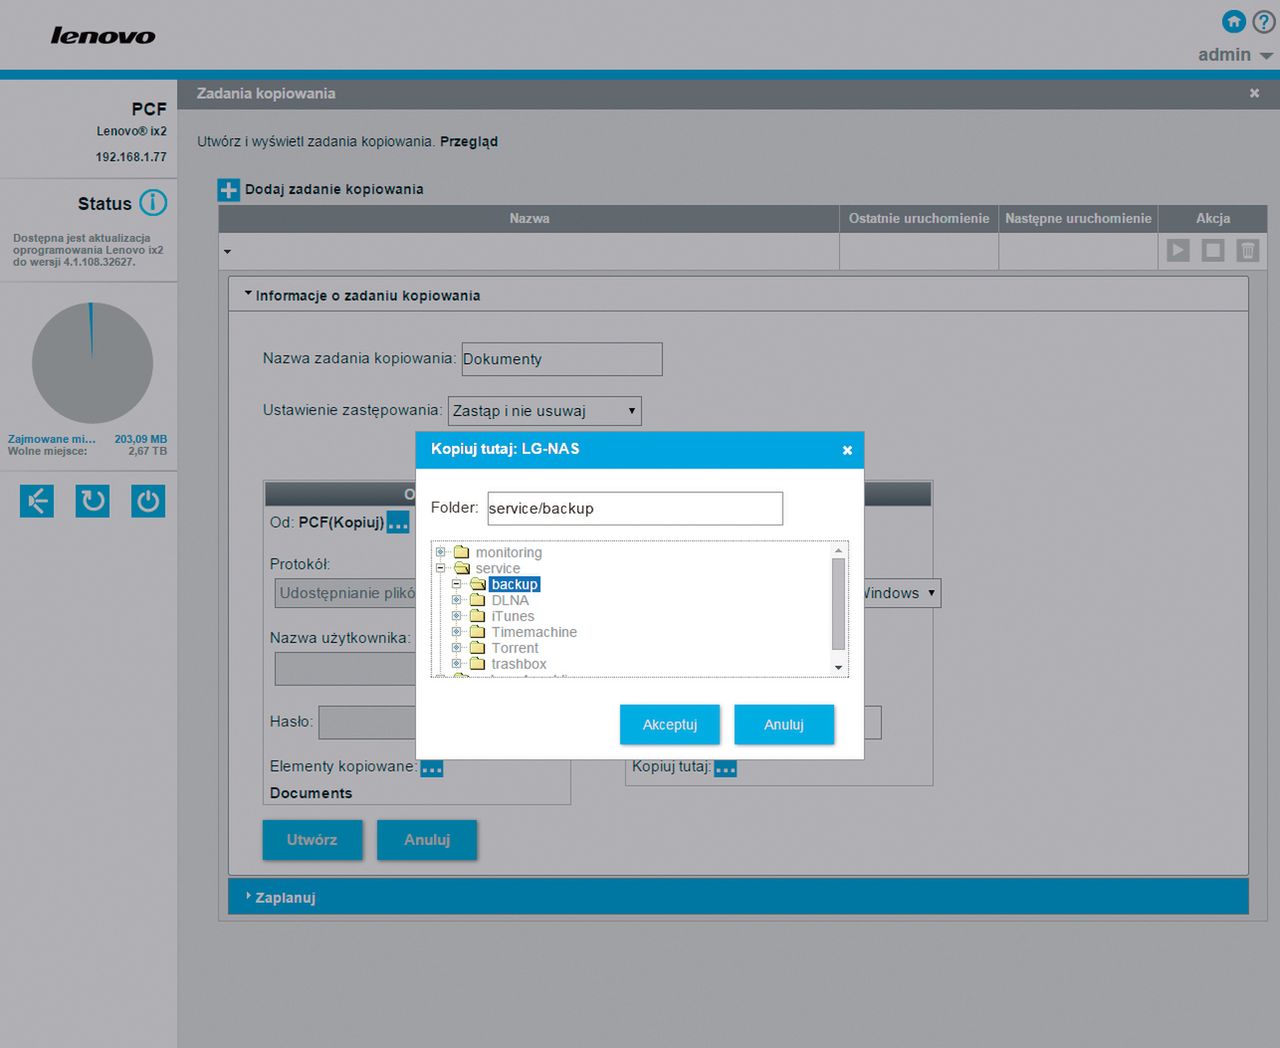Expand the DLNA folder node
Viewport: 1280px width, 1048px height.
(457, 600)
